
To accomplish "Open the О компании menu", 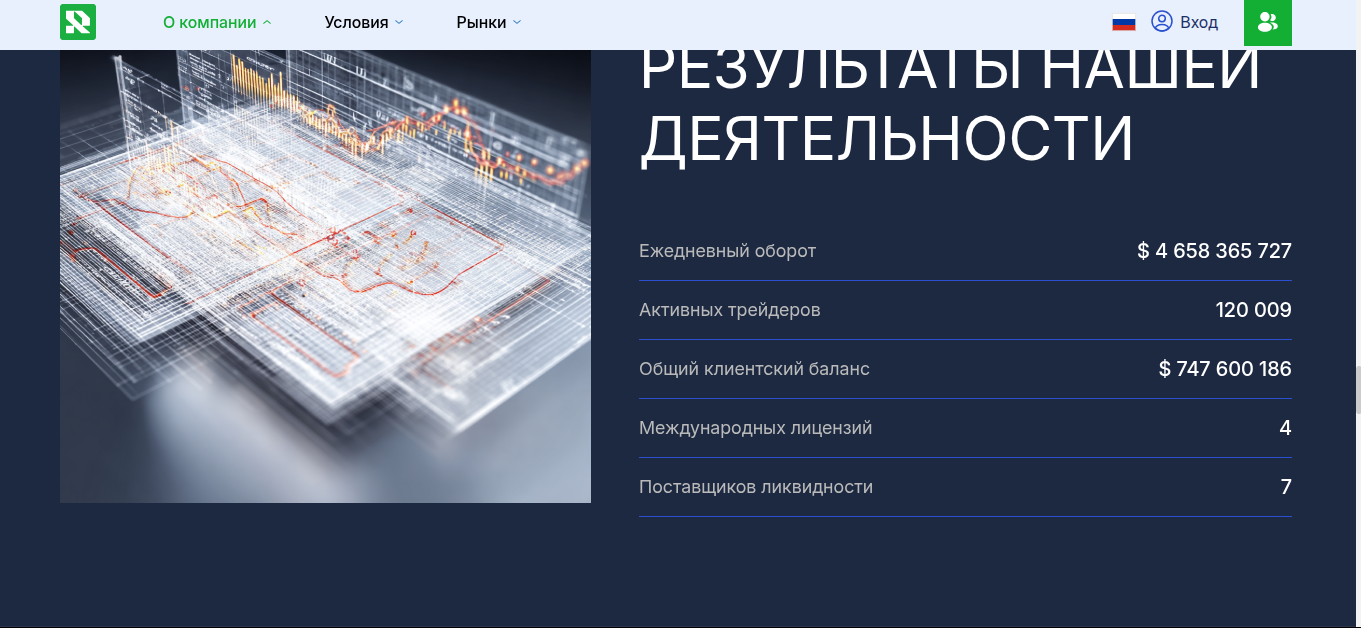I will [210, 22].
